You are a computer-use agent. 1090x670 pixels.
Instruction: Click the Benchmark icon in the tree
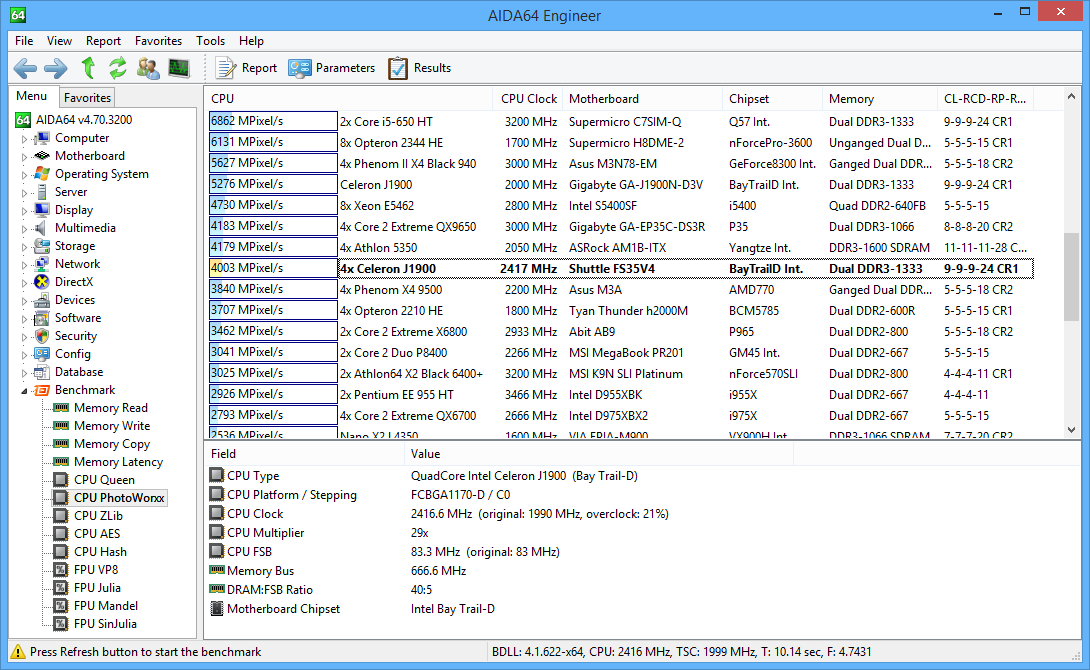42,390
